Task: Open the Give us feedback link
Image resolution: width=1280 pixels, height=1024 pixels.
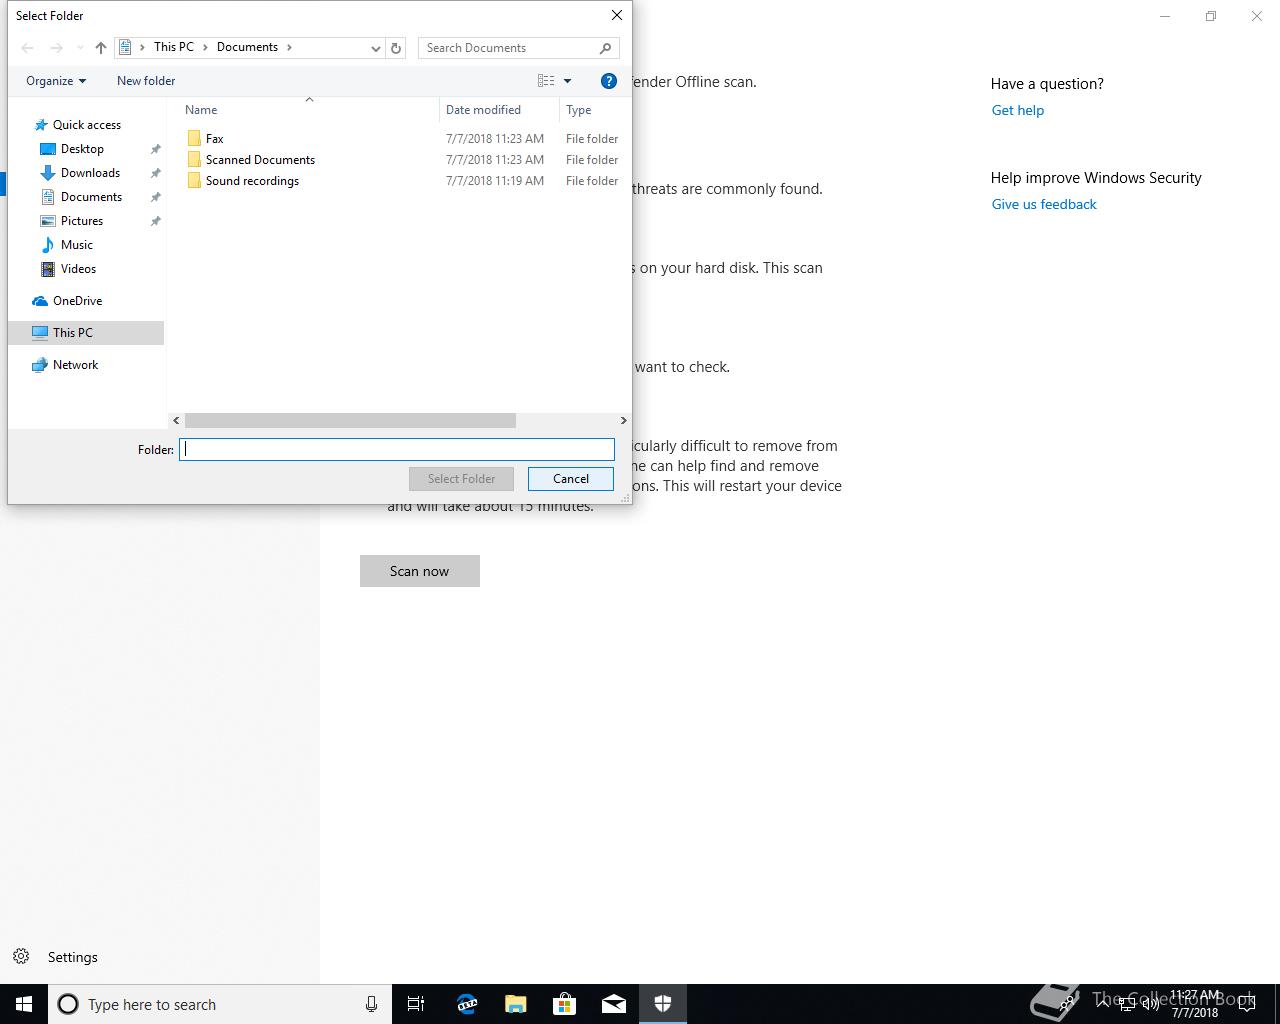Action: click(x=1044, y=204)
